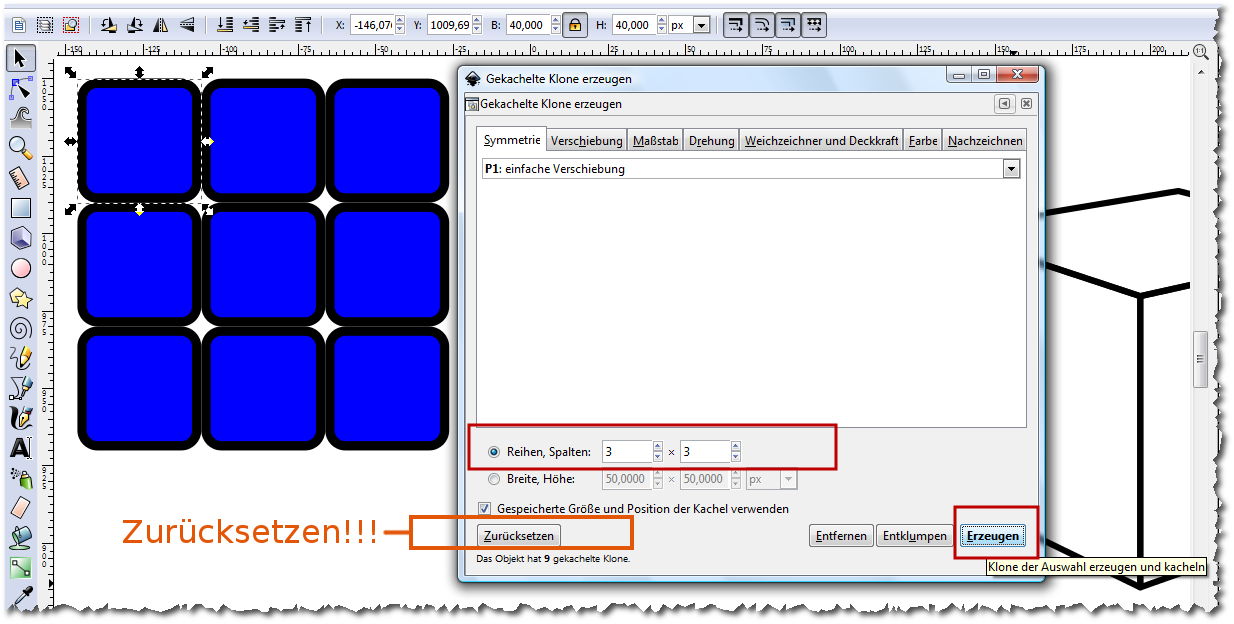Select the Reihen, Spalten radio button
Screen dimensions: 1234x624
click(x=494, y=452)
